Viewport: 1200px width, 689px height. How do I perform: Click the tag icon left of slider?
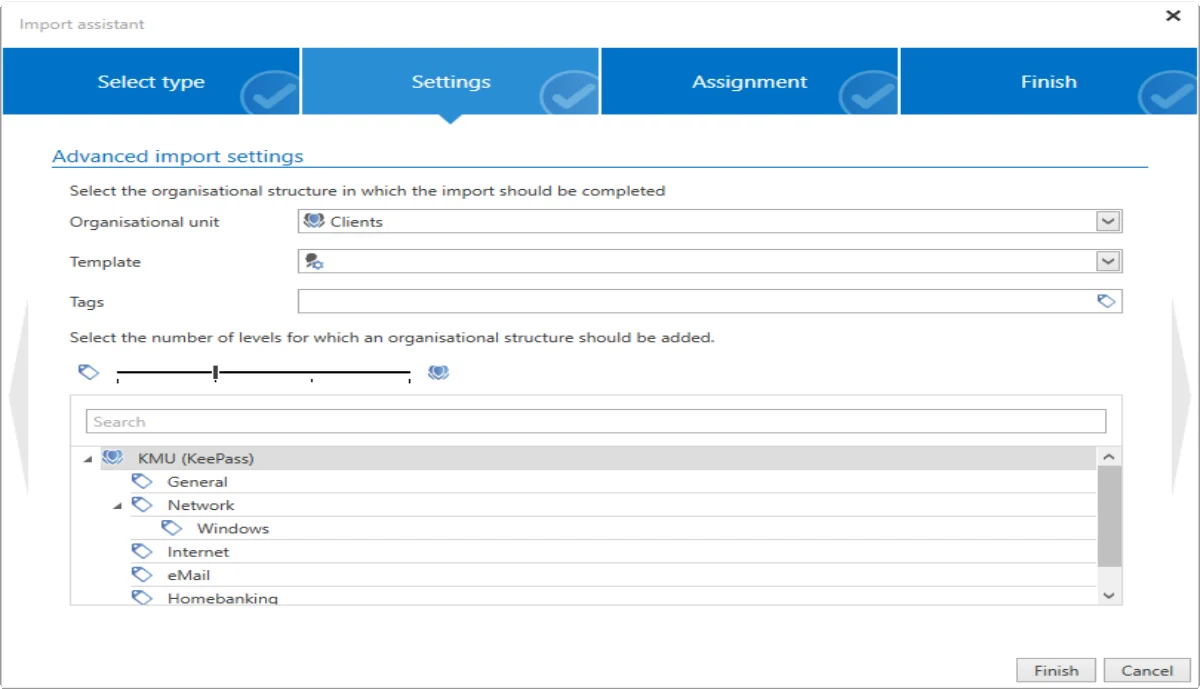click(89, 372)
